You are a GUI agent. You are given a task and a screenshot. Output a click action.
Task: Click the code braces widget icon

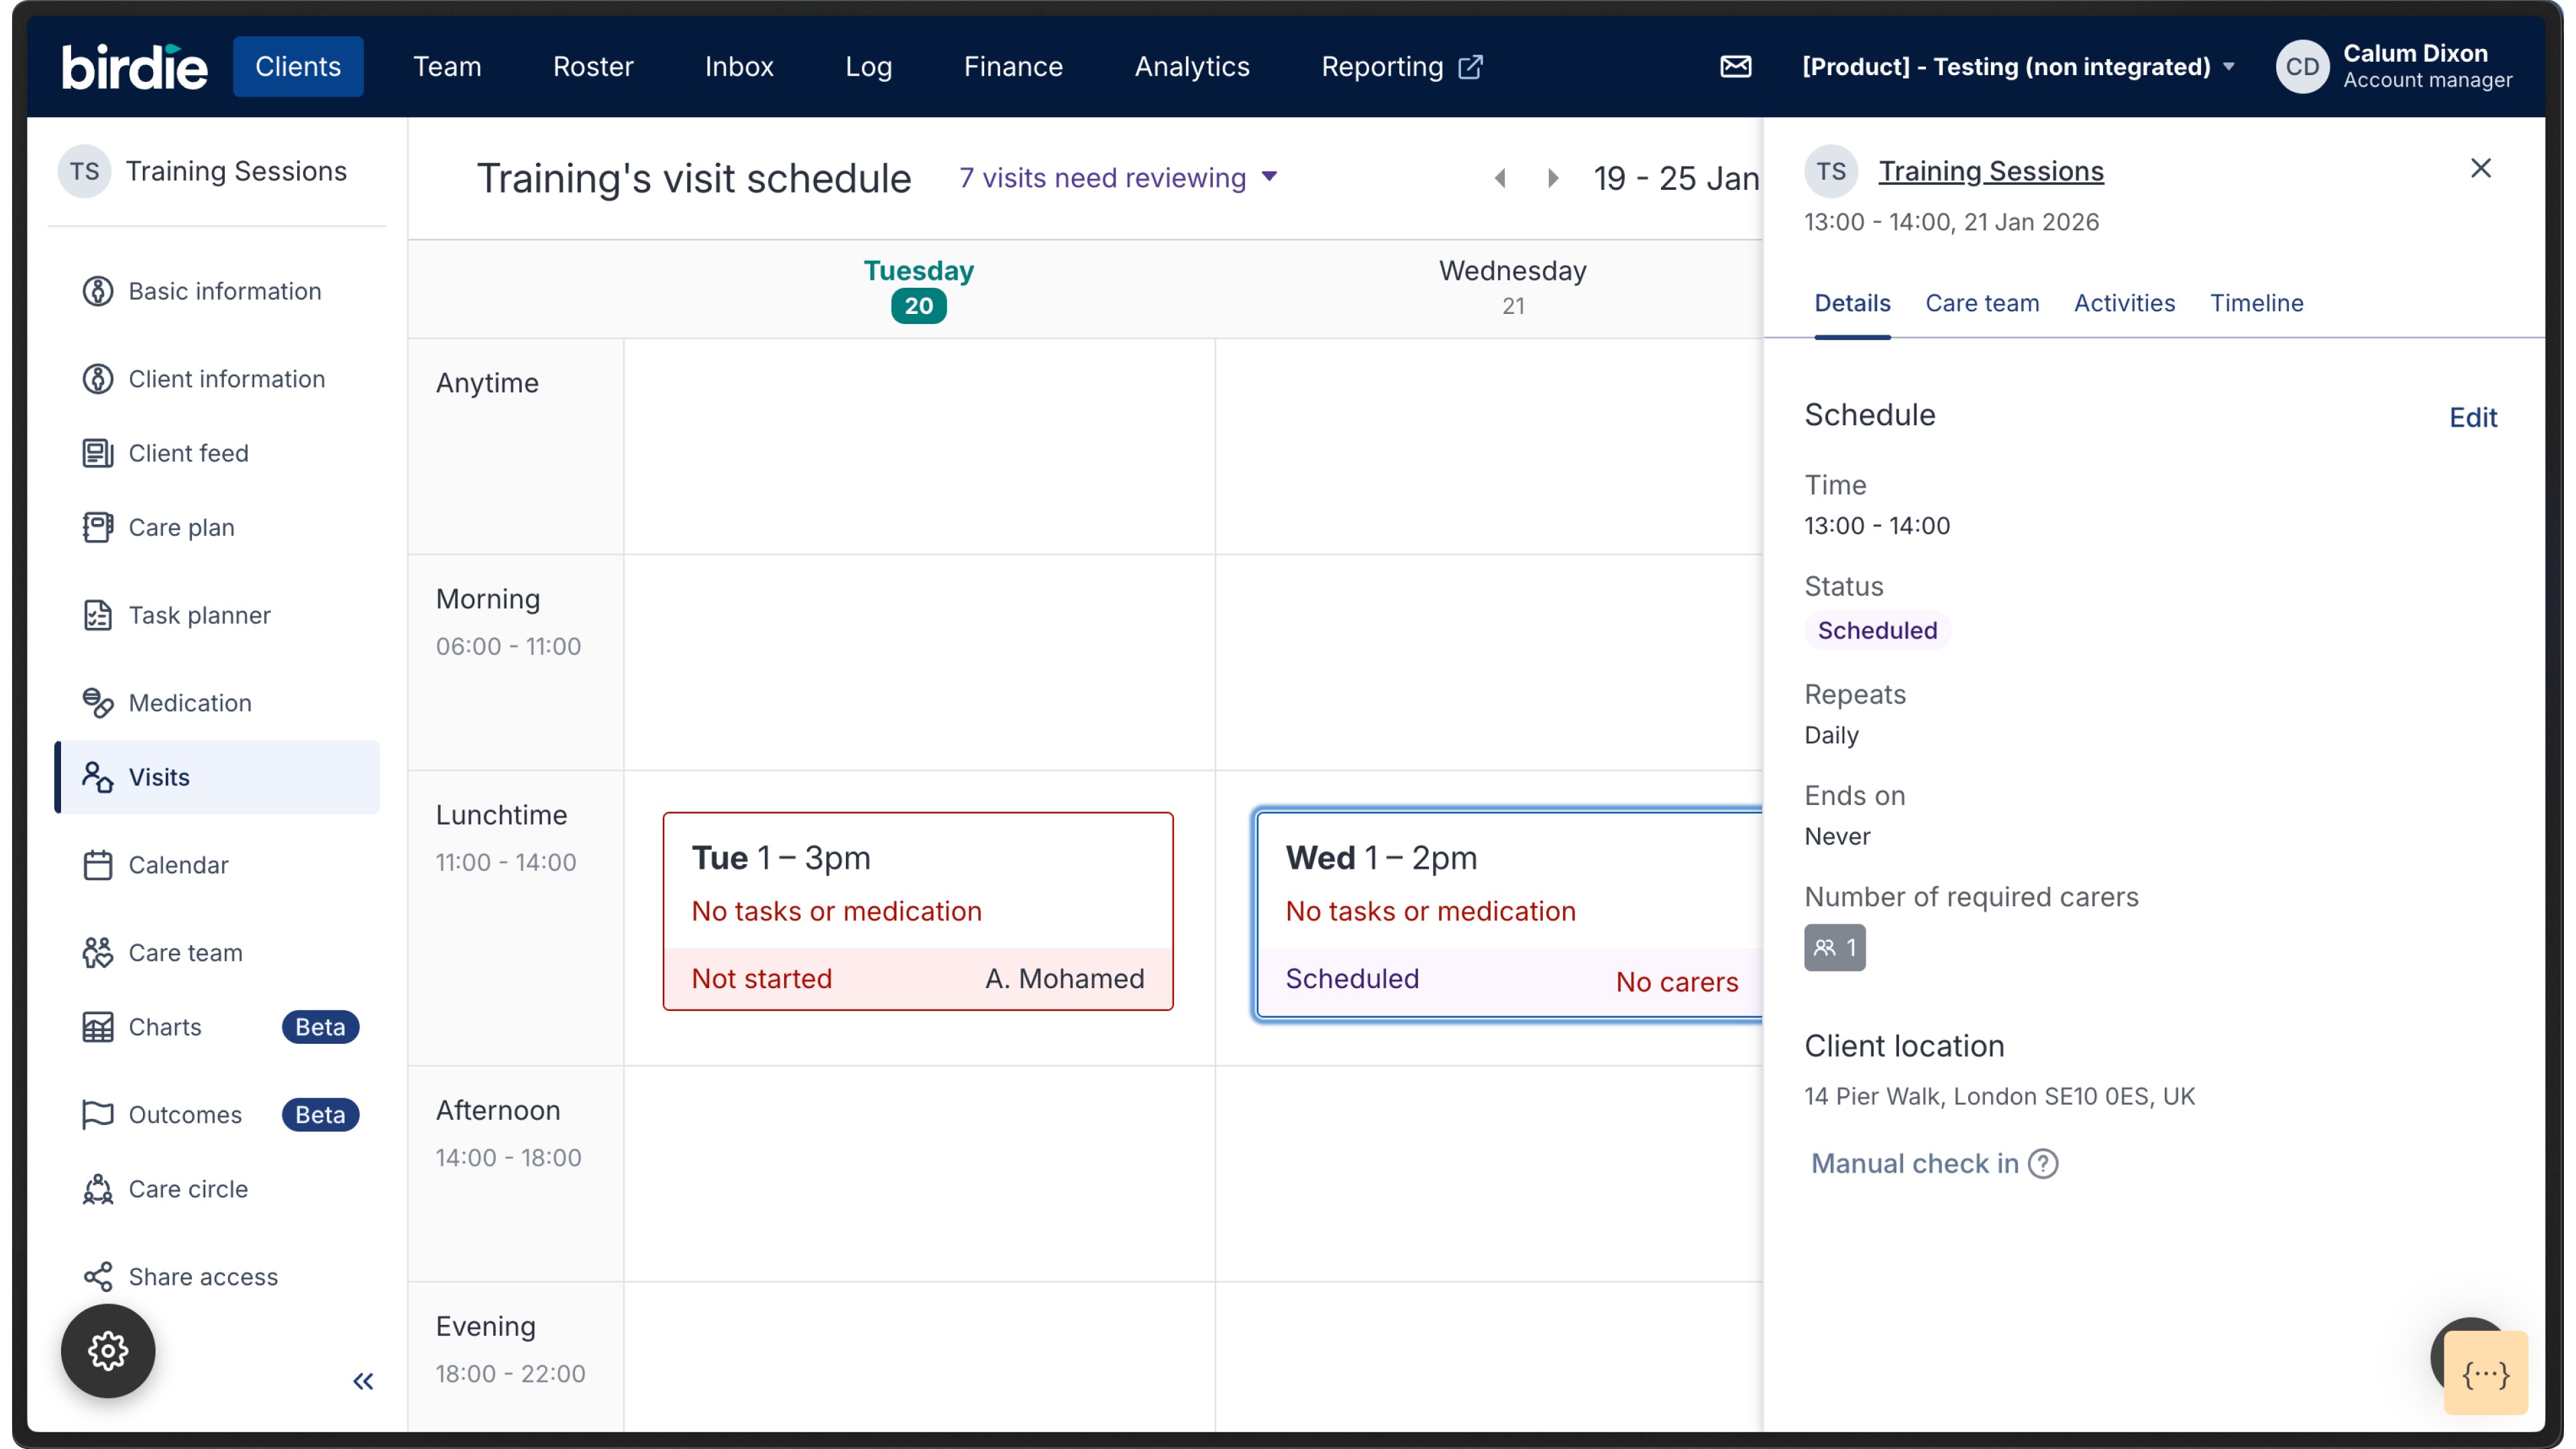pos(2485,1375)
